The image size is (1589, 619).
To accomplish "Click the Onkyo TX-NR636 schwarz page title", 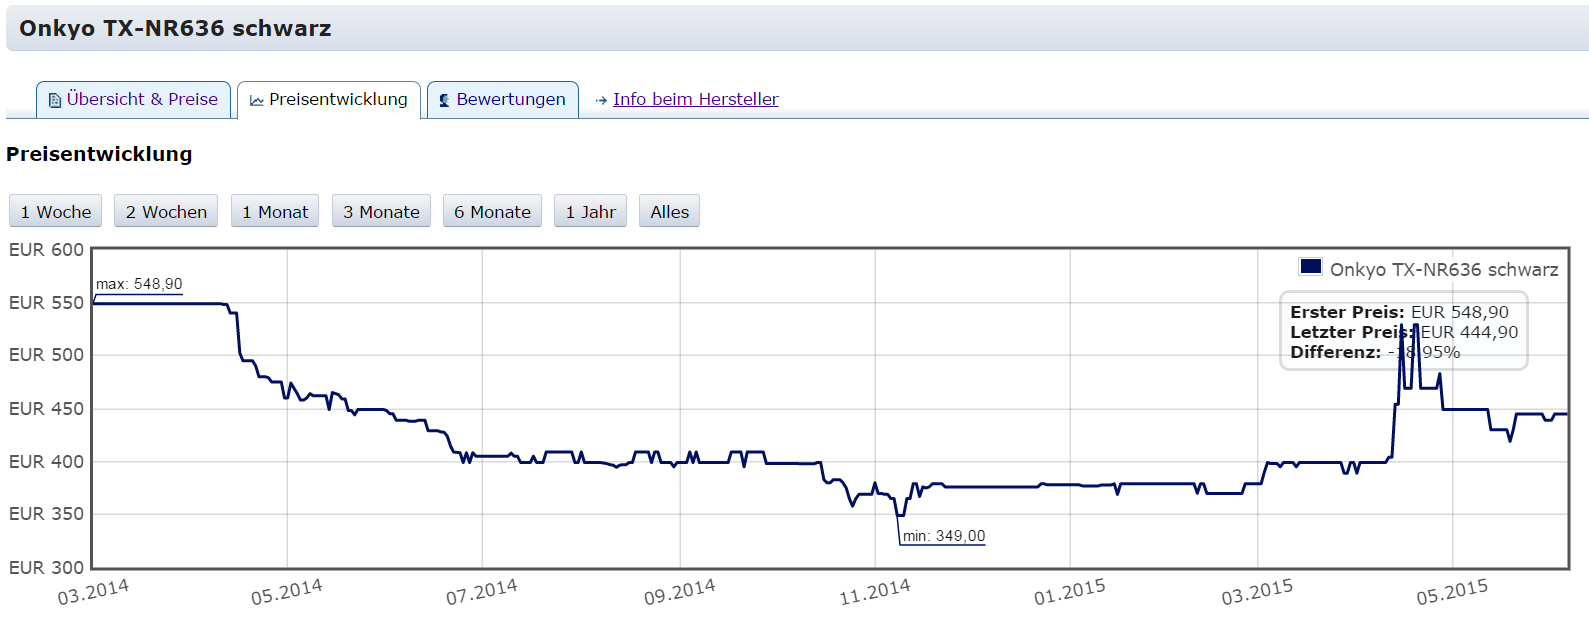I will [175, 28].
